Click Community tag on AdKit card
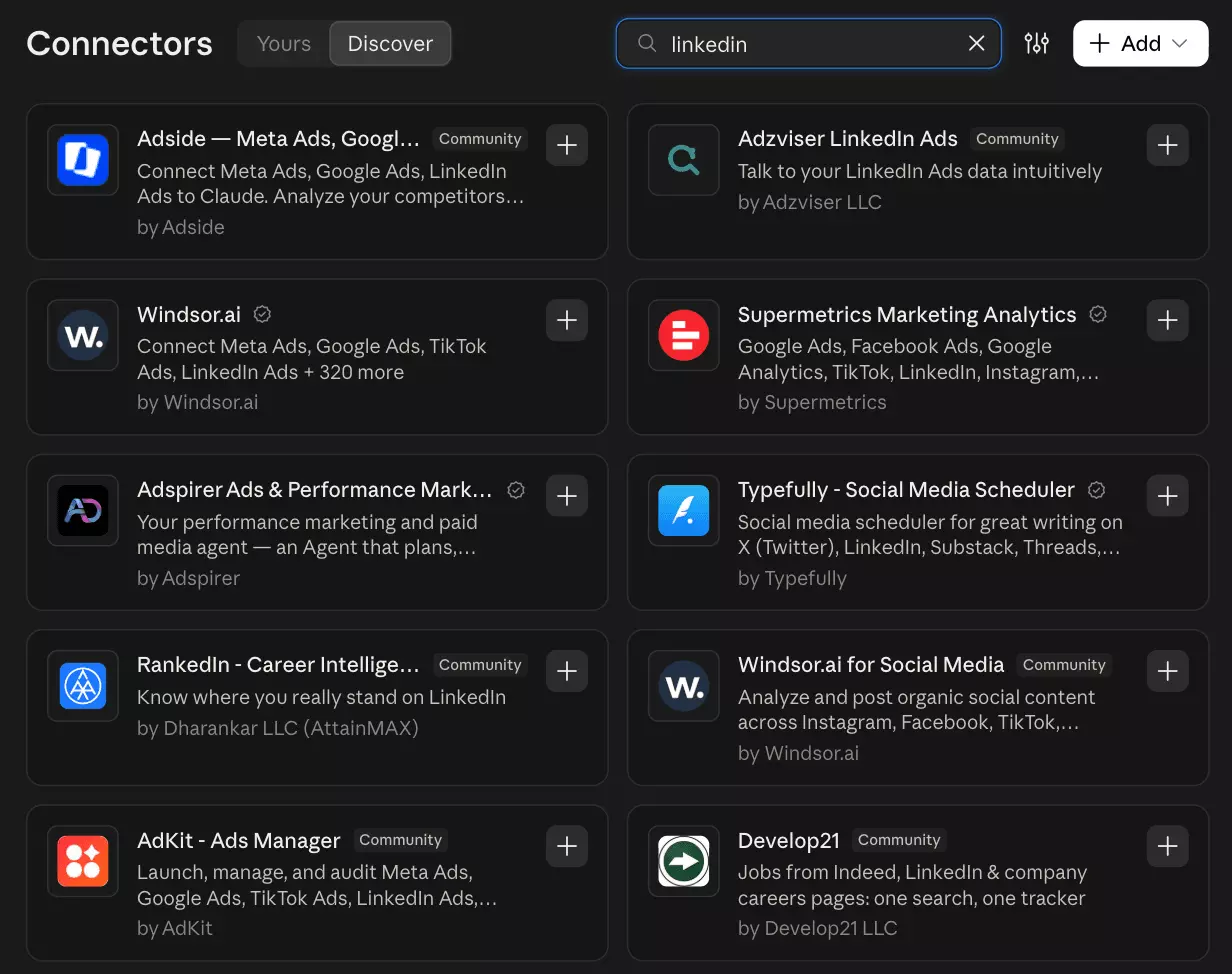 coord(400,840)
